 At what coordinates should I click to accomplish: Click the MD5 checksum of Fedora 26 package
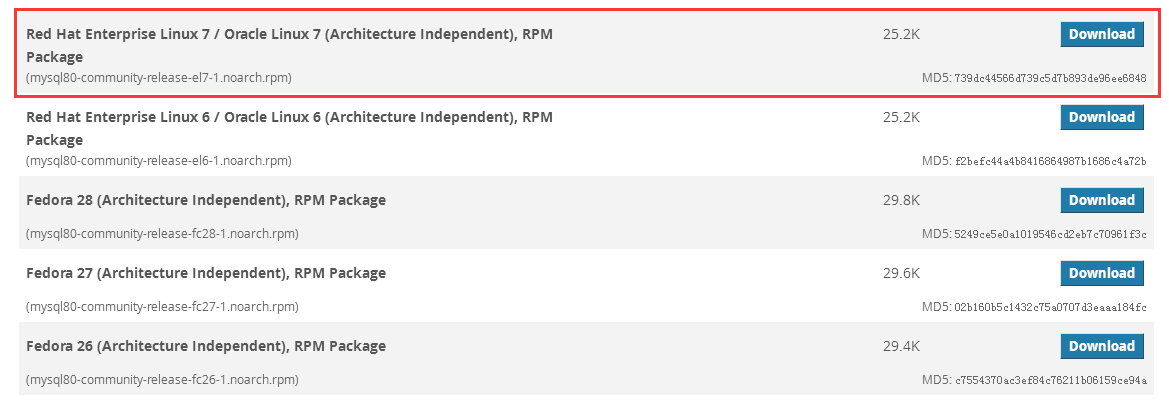[x=1050, y=380]
